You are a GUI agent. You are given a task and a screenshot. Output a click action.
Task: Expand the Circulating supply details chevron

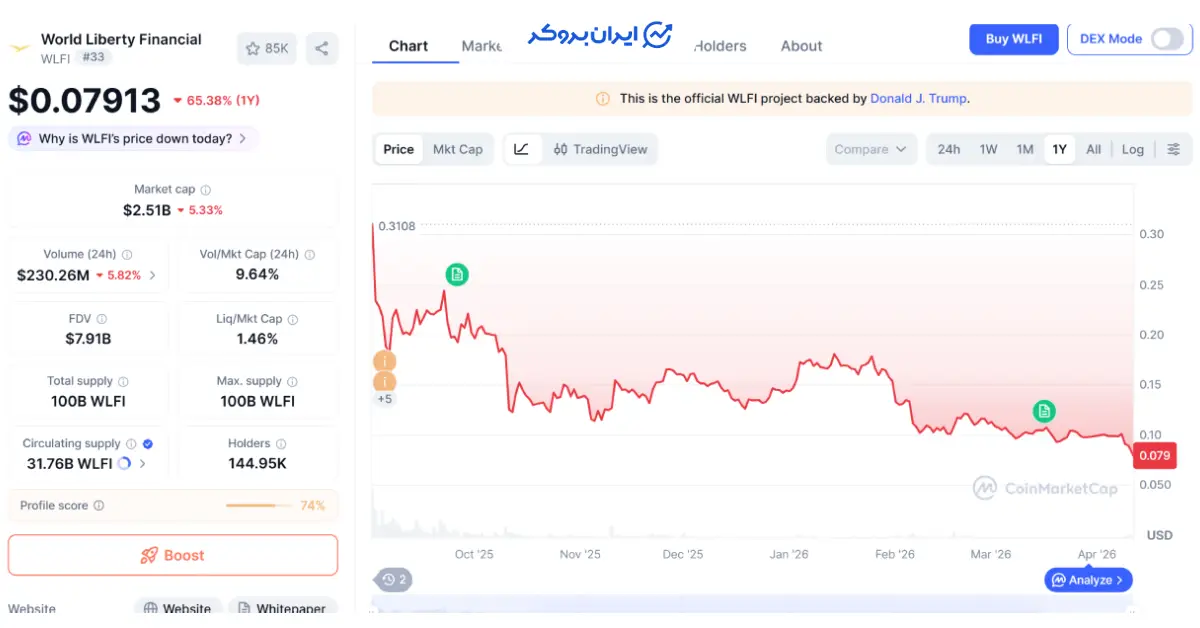pos(143,464)
